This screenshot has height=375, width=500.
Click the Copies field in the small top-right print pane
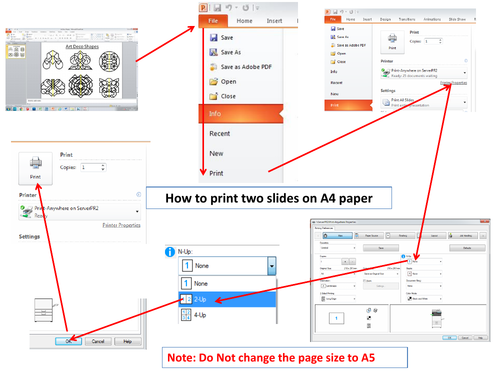pyautogui.click(x=434, y=41)
